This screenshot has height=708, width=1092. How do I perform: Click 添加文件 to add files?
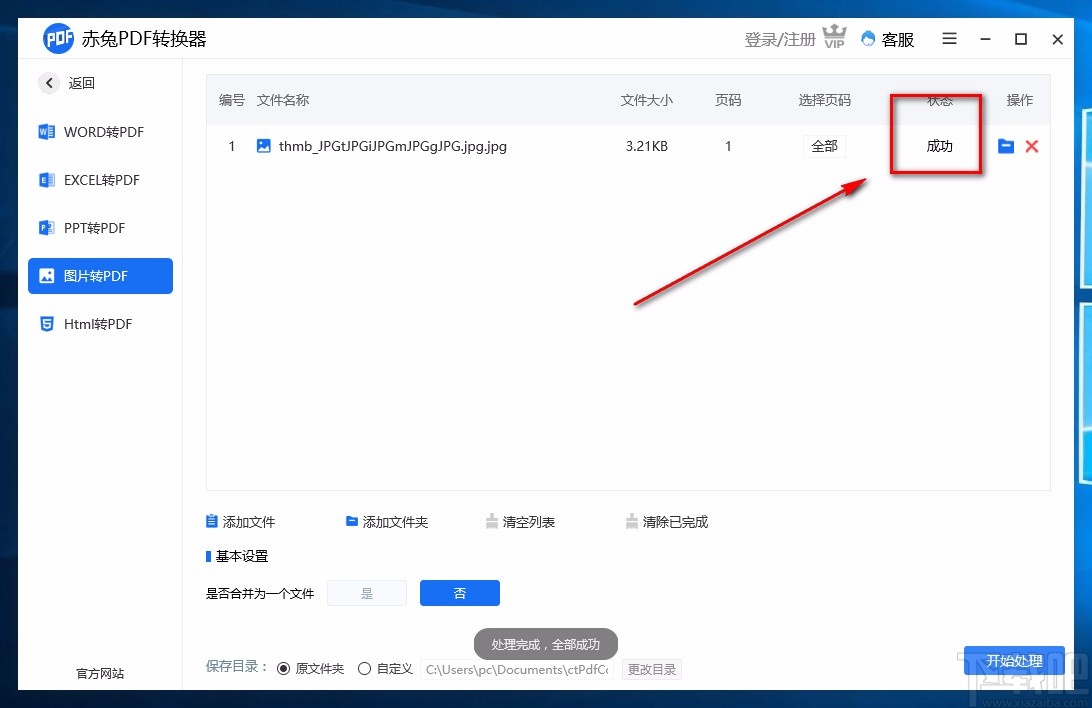240,521
